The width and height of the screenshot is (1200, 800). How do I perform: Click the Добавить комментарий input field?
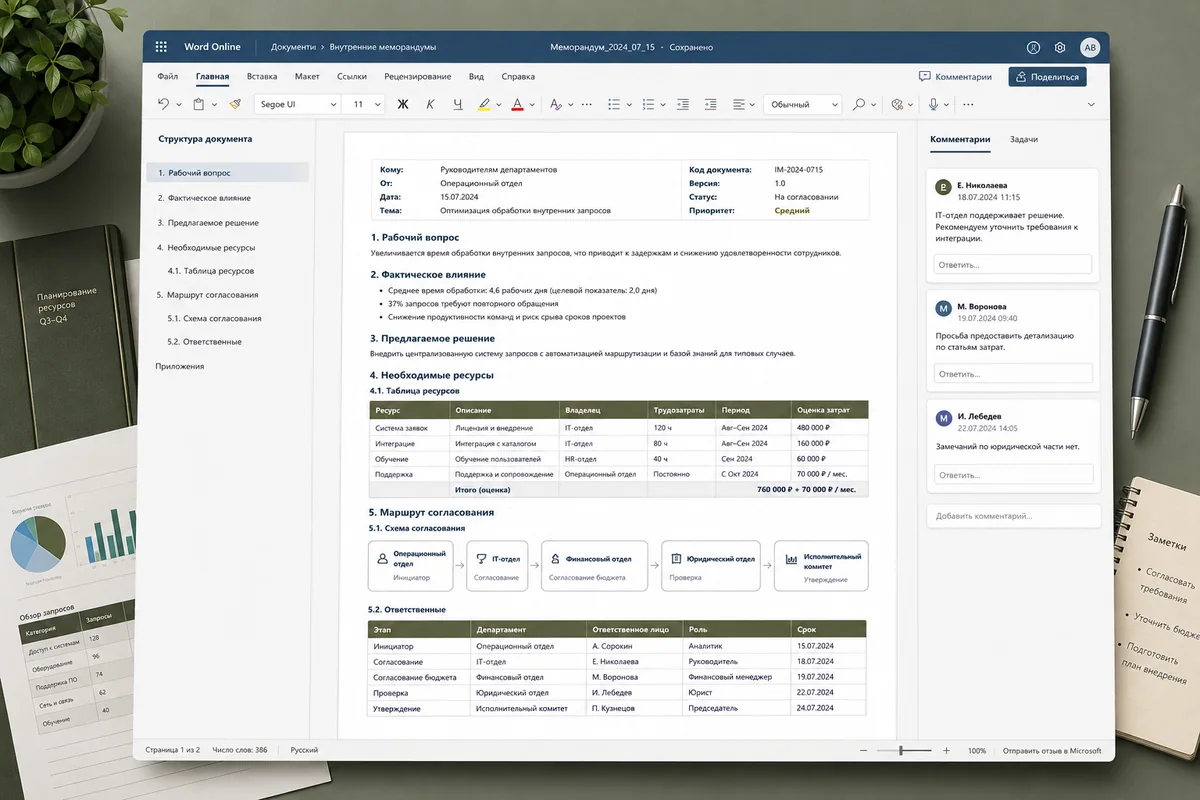[x=1013, y=516]
